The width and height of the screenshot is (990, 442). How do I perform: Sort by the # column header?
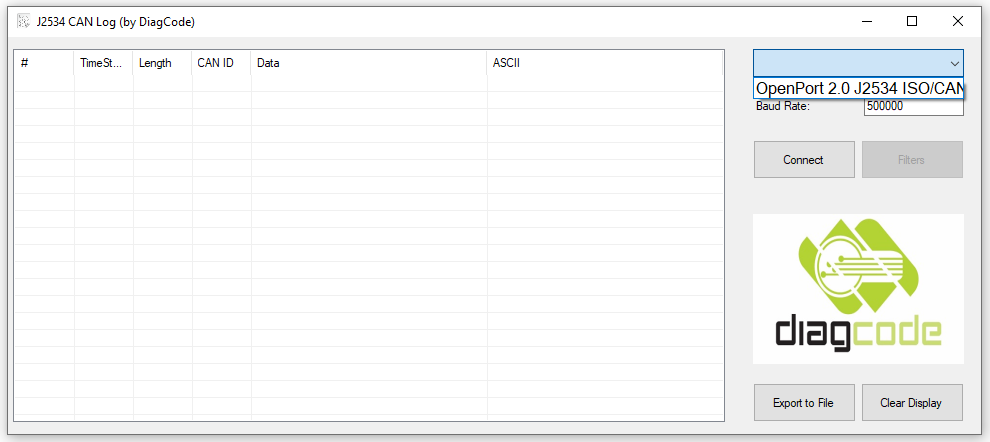[x=44, y=63]
